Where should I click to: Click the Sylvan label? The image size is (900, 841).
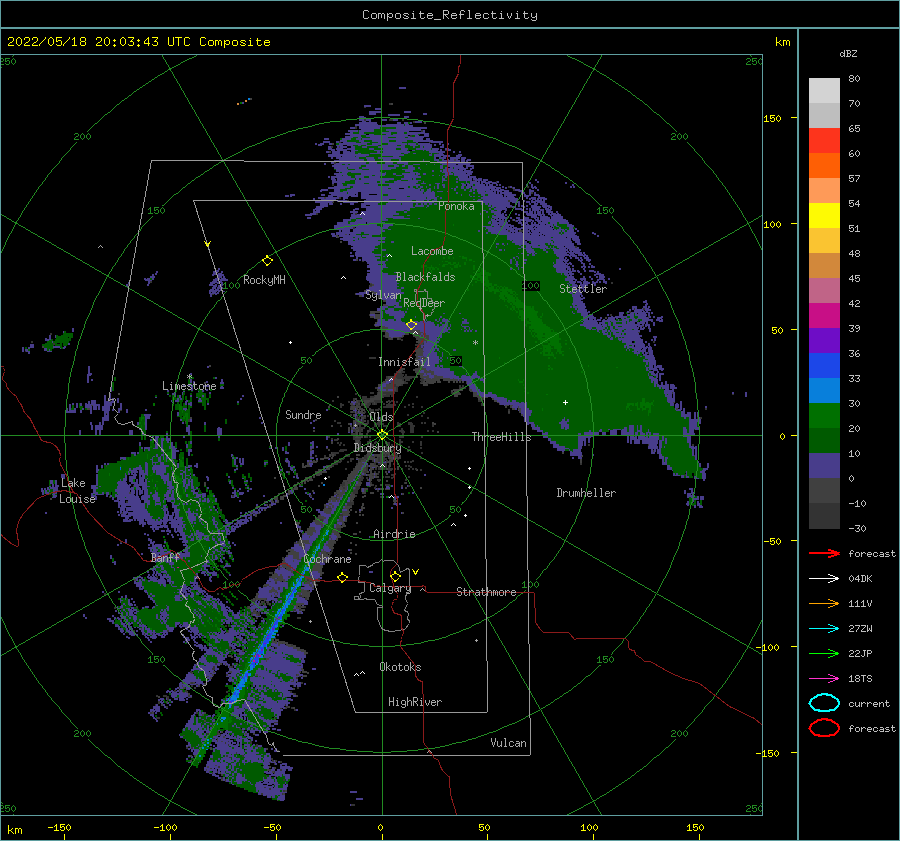pos(383,295)
